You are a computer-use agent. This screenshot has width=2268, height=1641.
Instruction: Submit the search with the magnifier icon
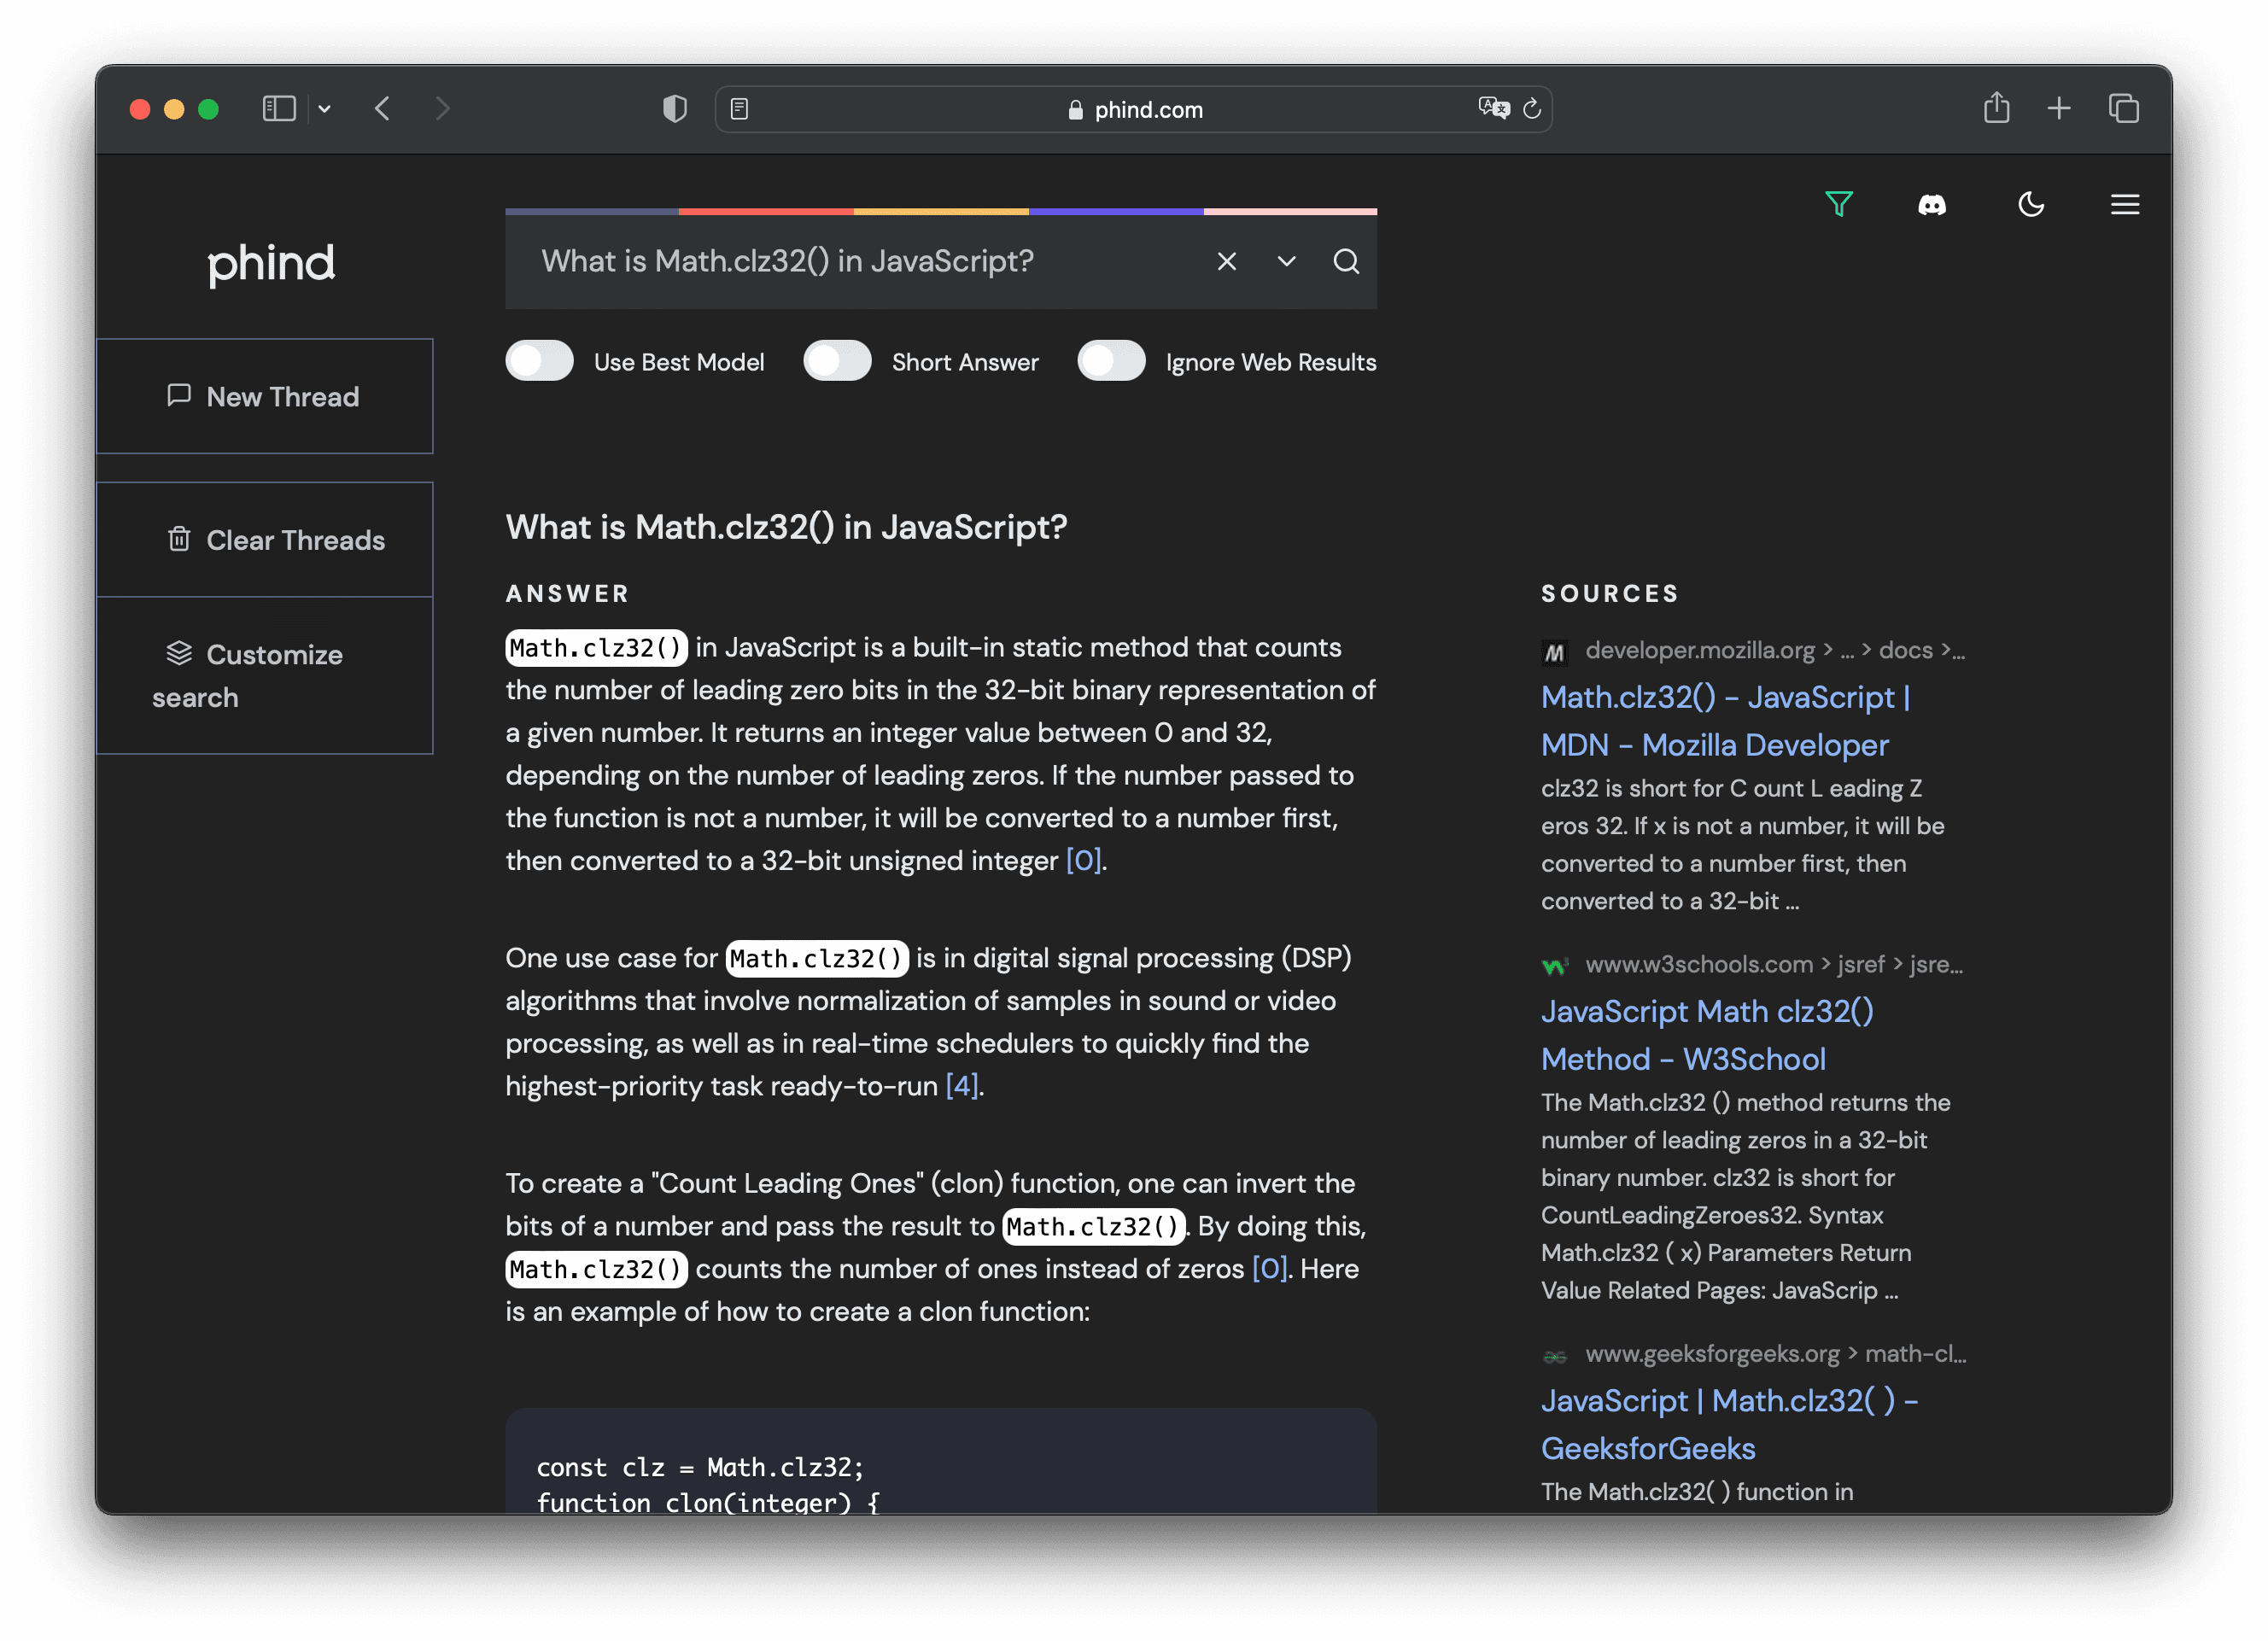[1346, 261]
